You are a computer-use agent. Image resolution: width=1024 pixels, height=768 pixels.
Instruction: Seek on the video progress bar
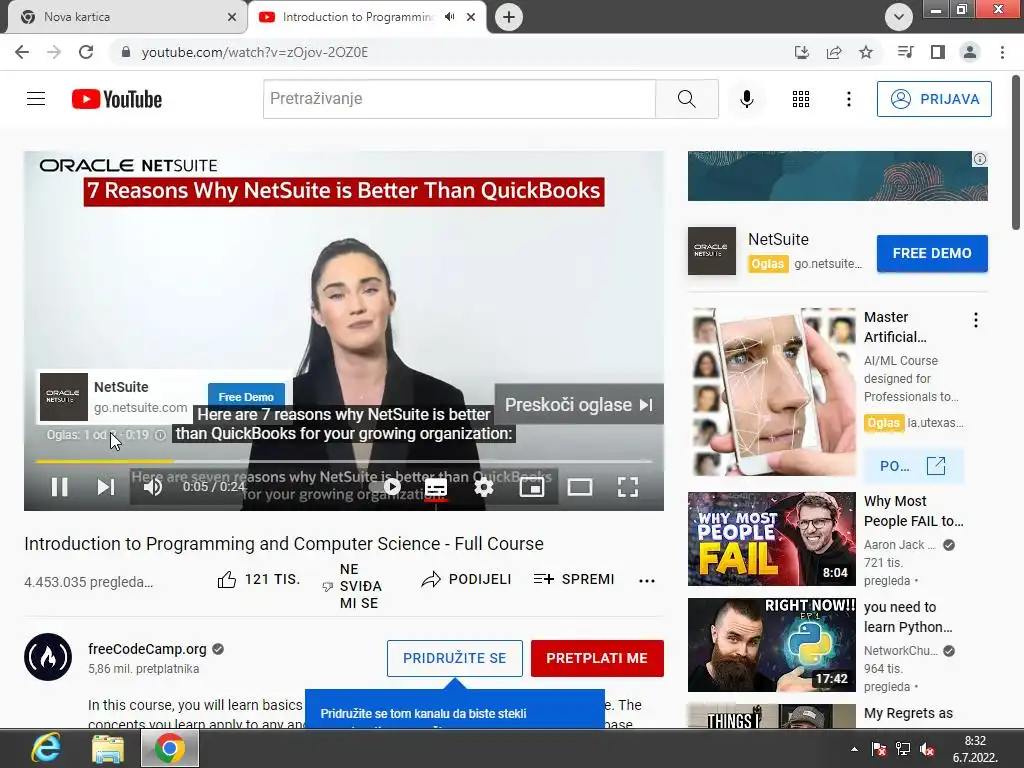tap(344, 461)
